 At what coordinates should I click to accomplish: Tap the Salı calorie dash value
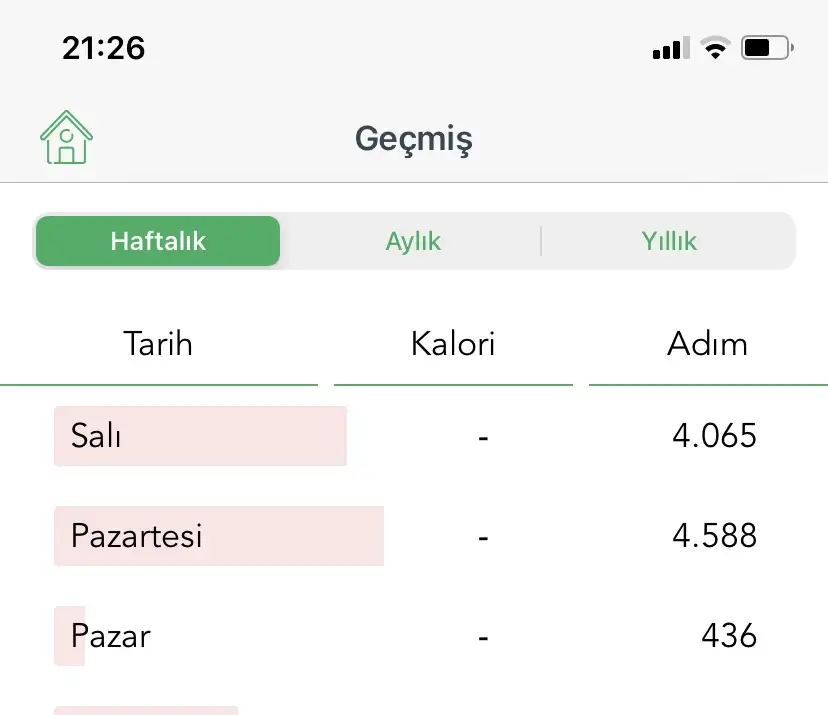click(483, 436)
